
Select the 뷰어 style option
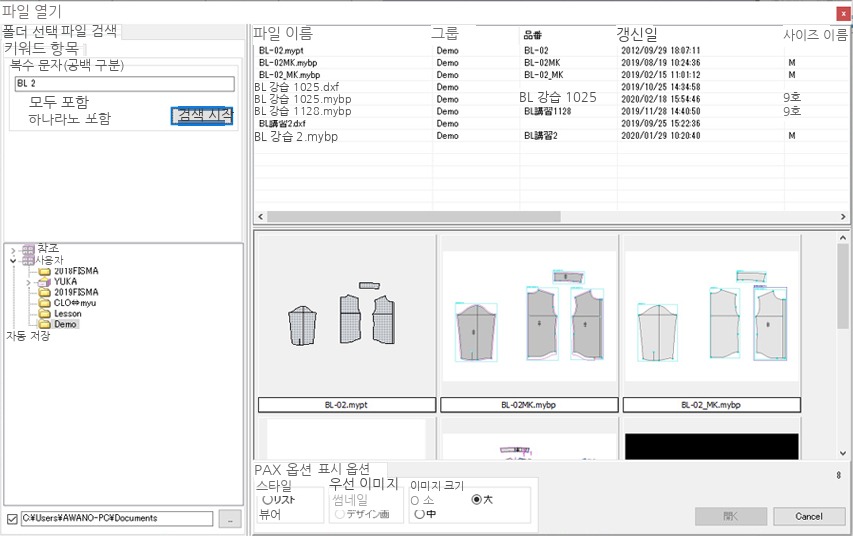(270, 514)
